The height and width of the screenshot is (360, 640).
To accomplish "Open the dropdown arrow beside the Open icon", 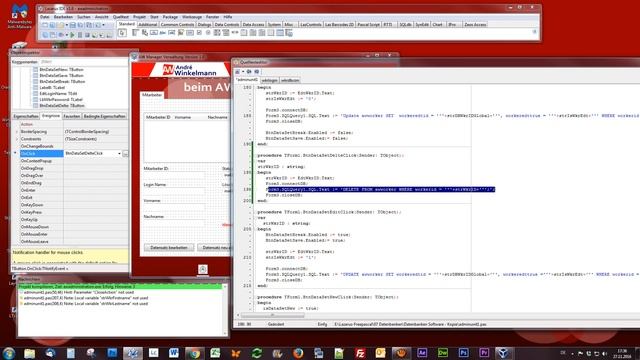I will click(x=67, y=25).
